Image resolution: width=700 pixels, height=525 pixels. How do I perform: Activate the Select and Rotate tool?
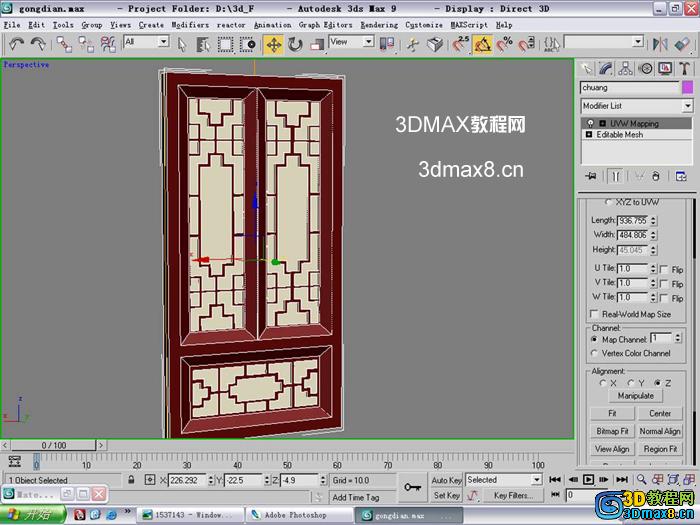point(295,44)
